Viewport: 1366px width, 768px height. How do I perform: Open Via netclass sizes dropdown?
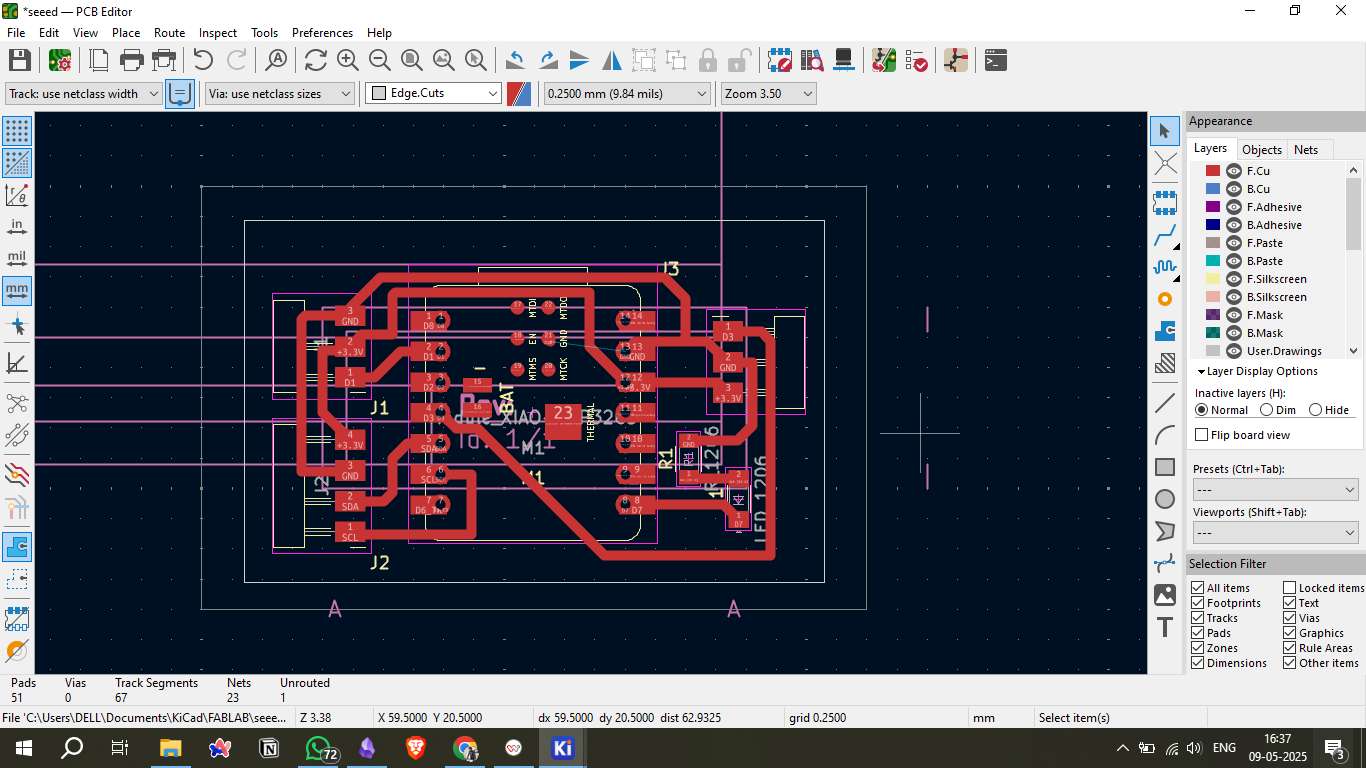(280, 93)
